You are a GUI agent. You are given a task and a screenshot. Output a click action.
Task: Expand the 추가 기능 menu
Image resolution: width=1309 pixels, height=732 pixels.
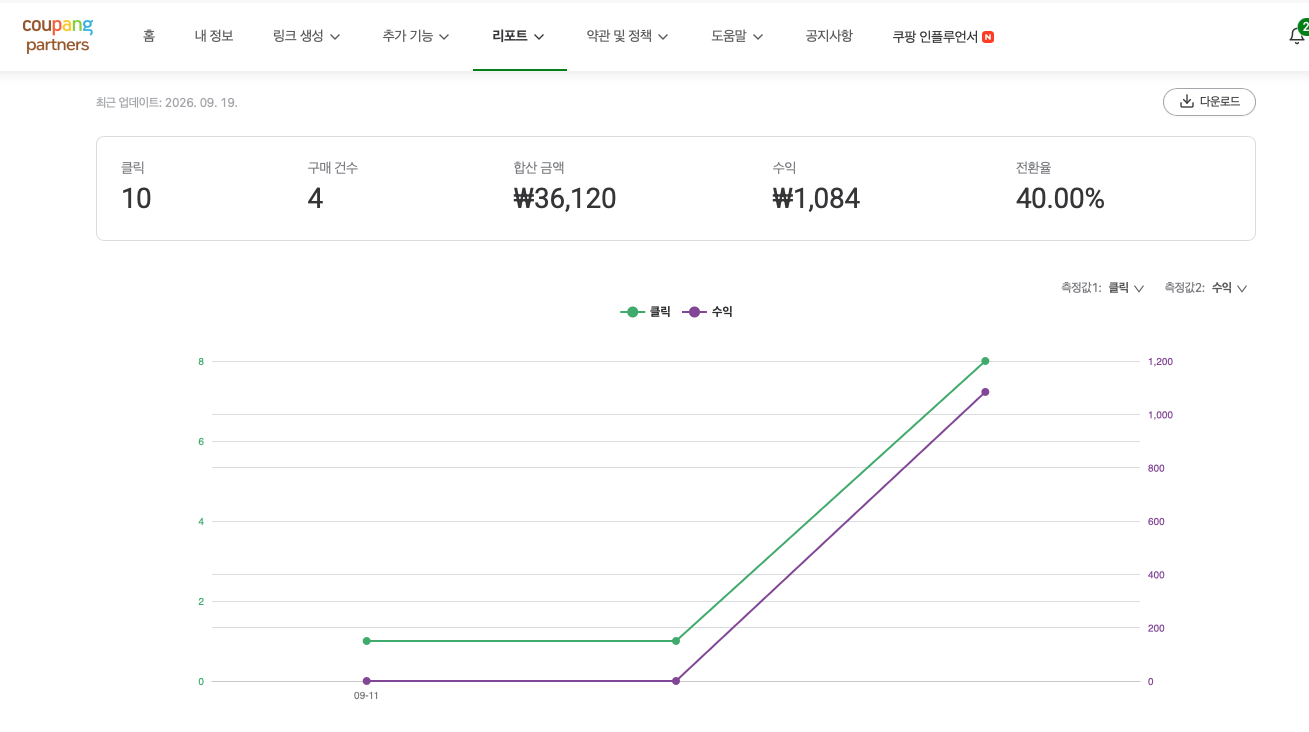pyautogui.click(x=416, y=36)
